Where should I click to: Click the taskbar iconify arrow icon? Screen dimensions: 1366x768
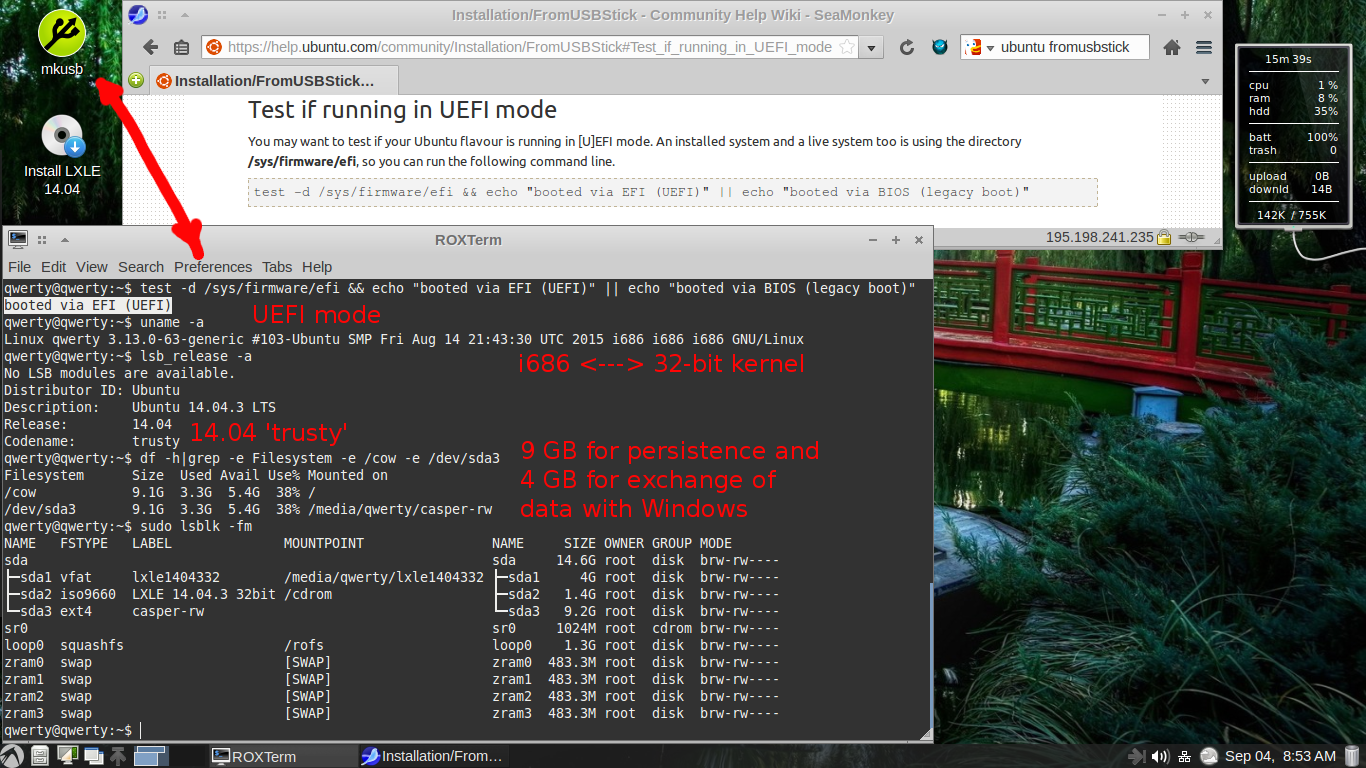pos(120,756)
